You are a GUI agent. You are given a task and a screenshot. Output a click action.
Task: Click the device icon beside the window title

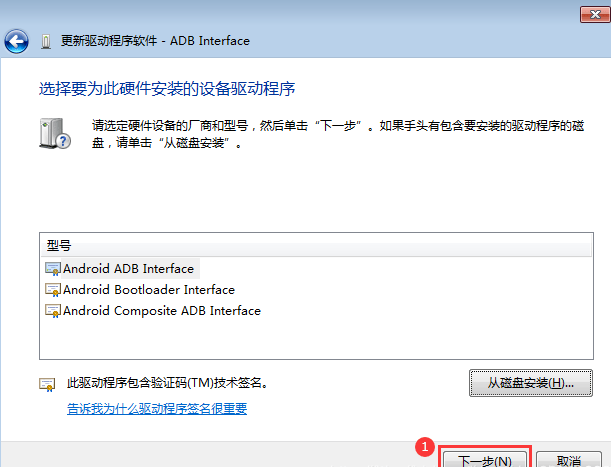tap(46, 41)
